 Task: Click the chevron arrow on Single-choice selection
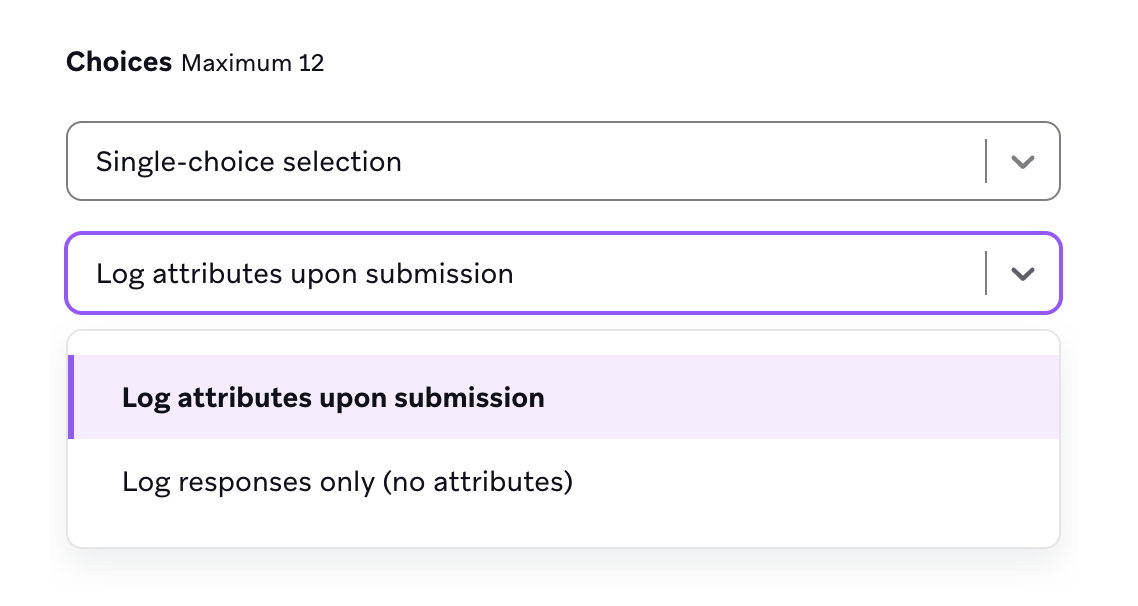tap(1023, 162)
